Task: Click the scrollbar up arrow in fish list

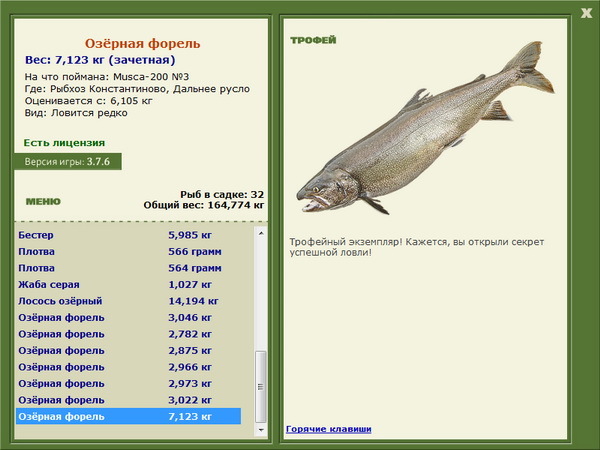Action: point(261,233)
